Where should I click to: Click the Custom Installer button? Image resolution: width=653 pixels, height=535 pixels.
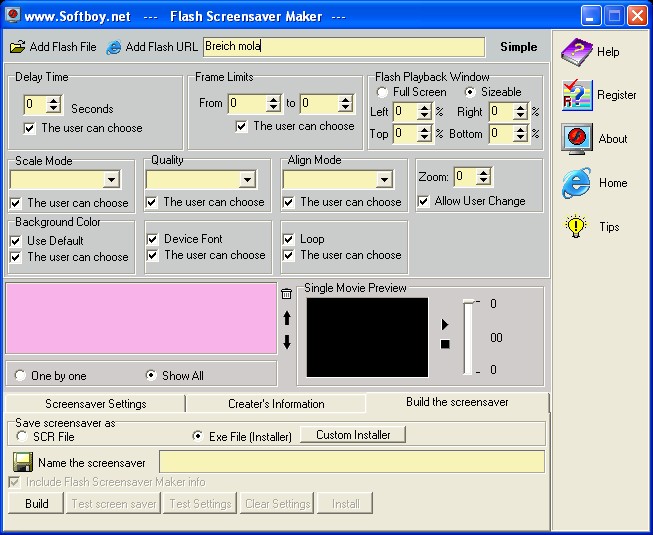click(x=353, y=435)
